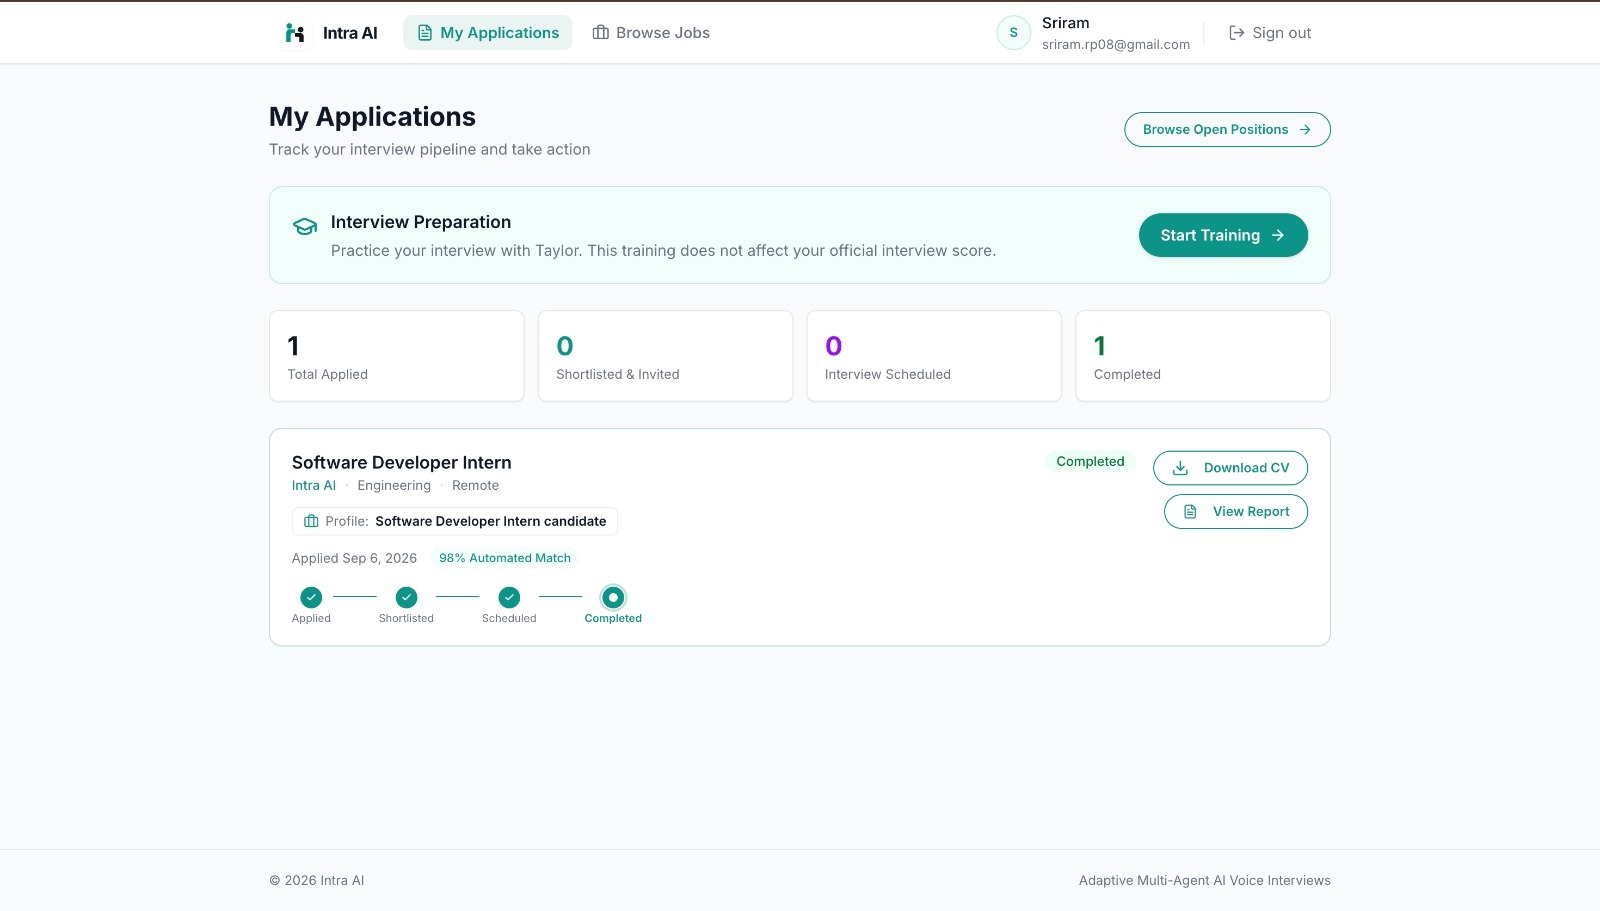Click the Completed step indicator

click(x=613, y=597)
